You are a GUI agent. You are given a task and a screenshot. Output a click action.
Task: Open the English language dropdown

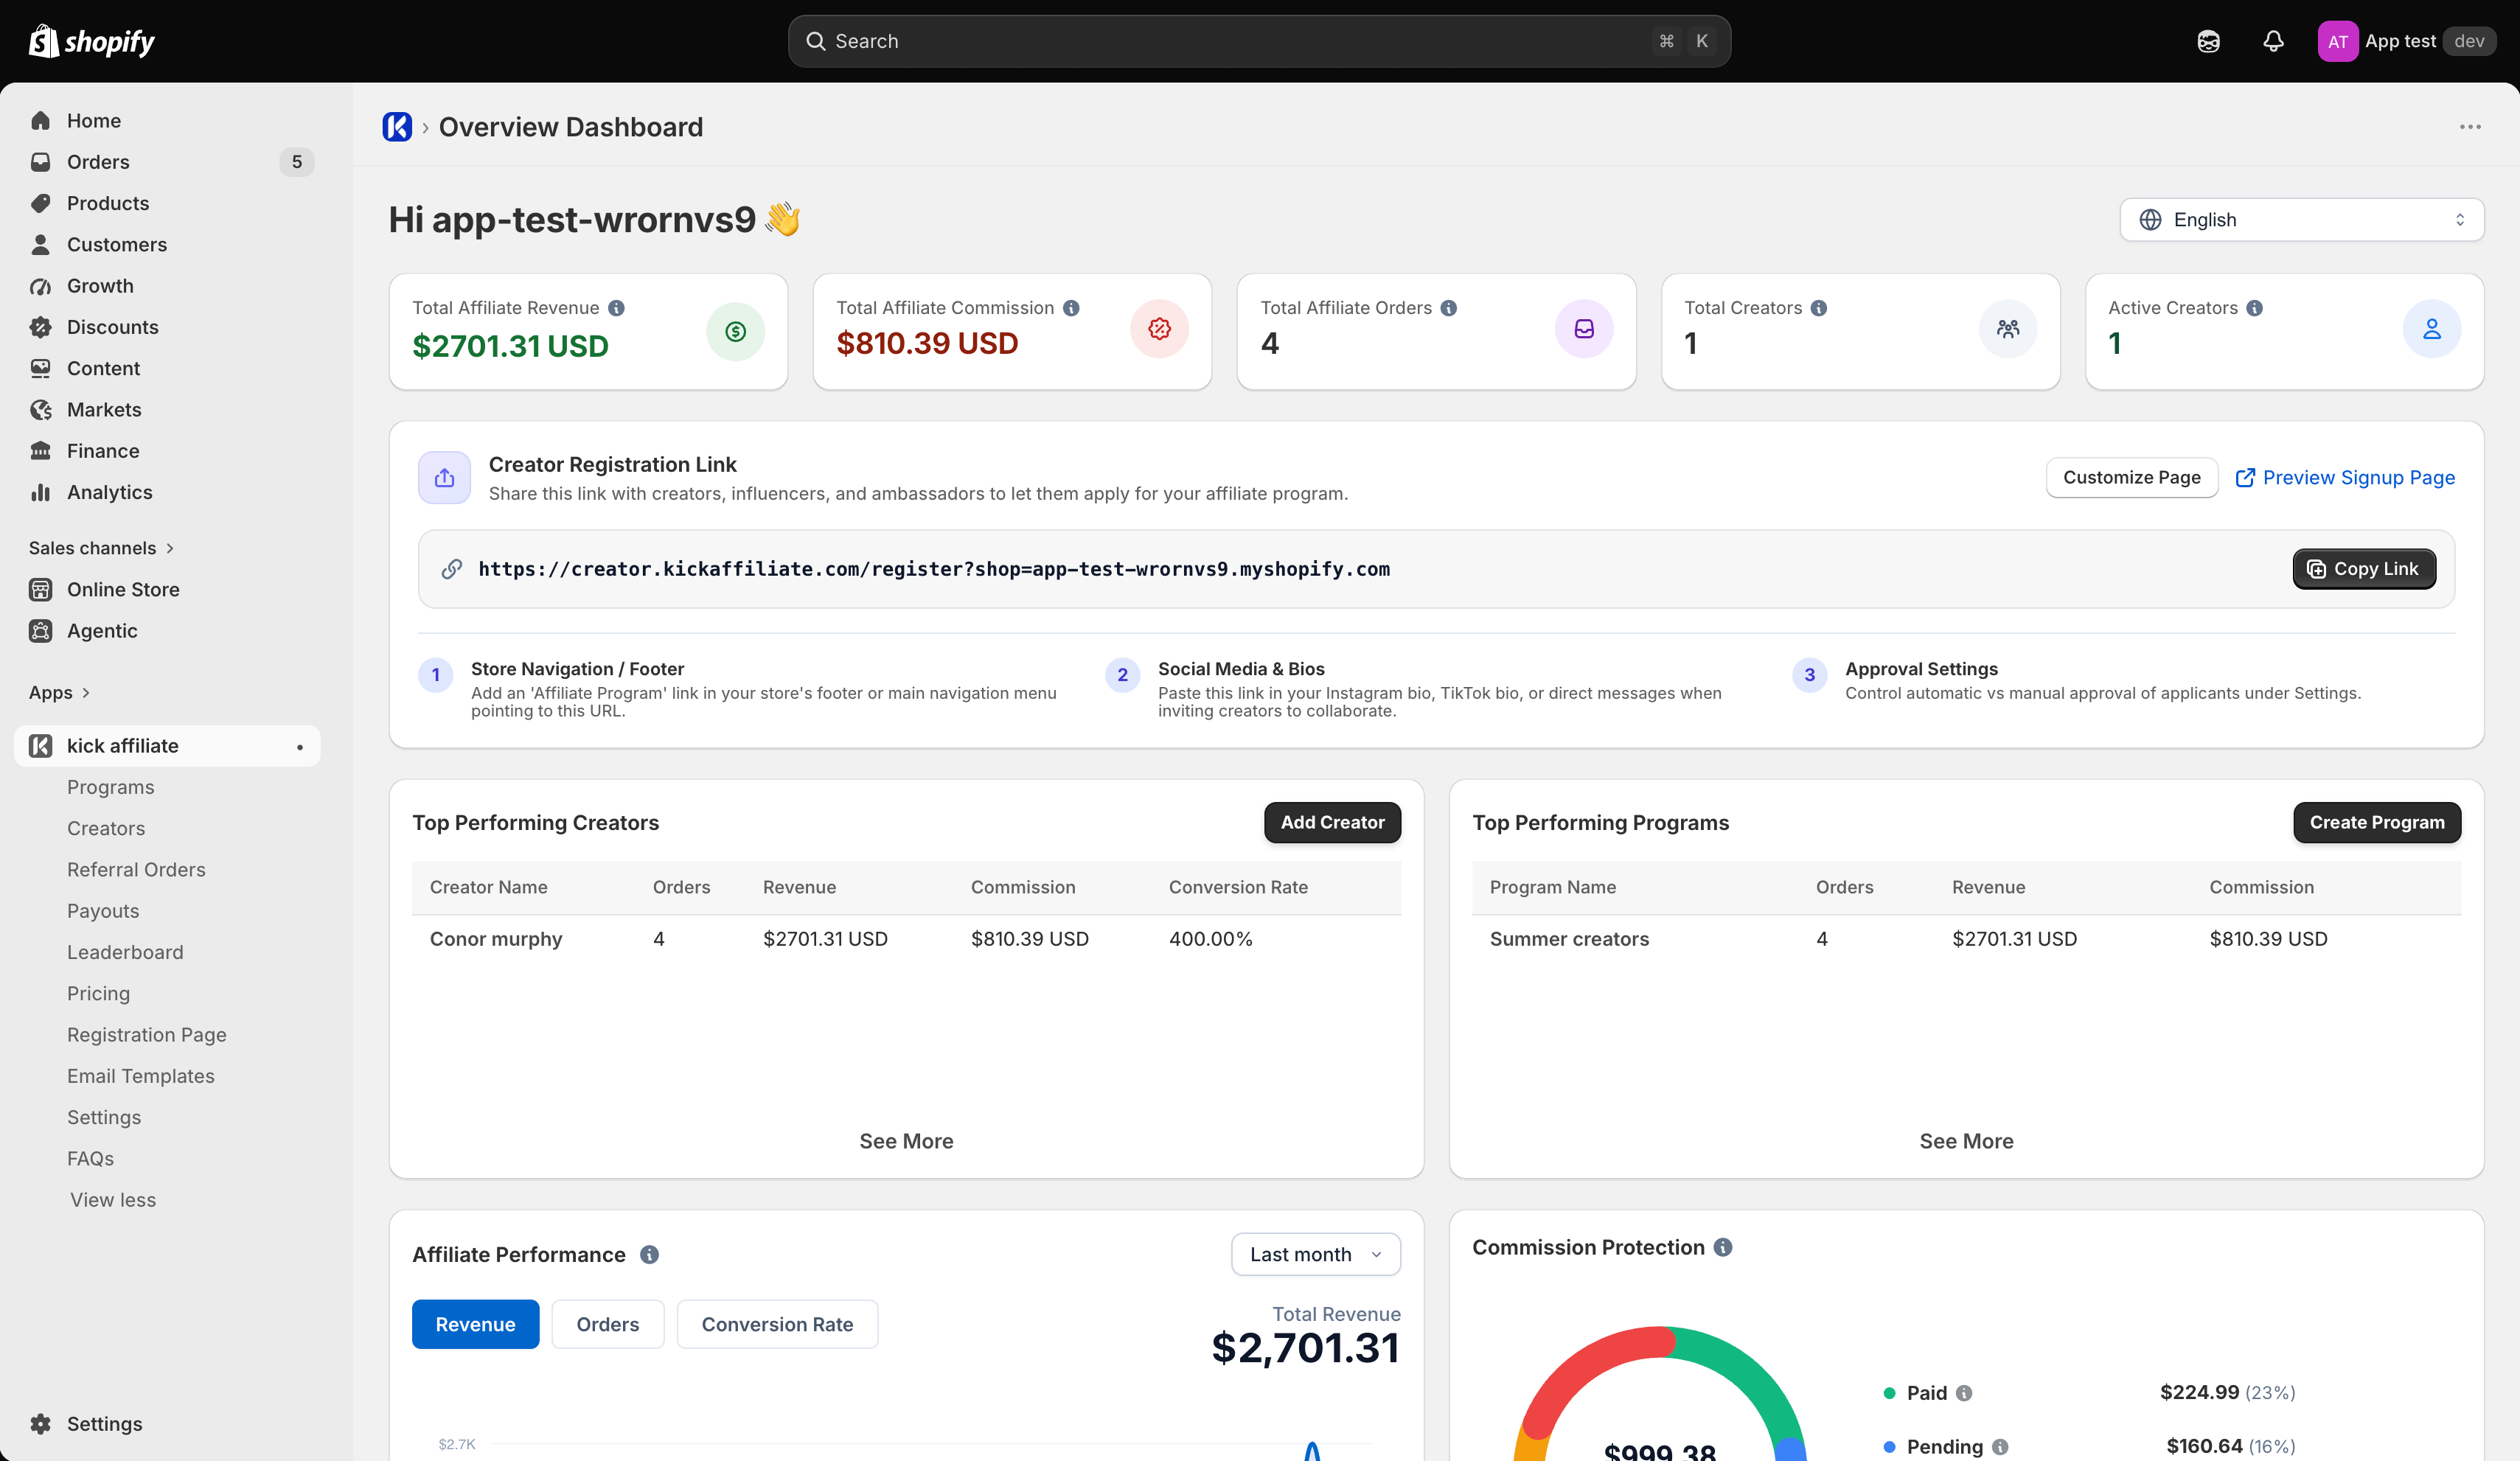[x=2302, y=219]
